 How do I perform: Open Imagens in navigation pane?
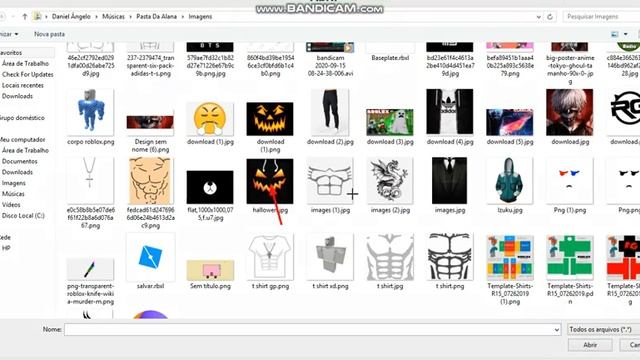(x=14, y=183)
